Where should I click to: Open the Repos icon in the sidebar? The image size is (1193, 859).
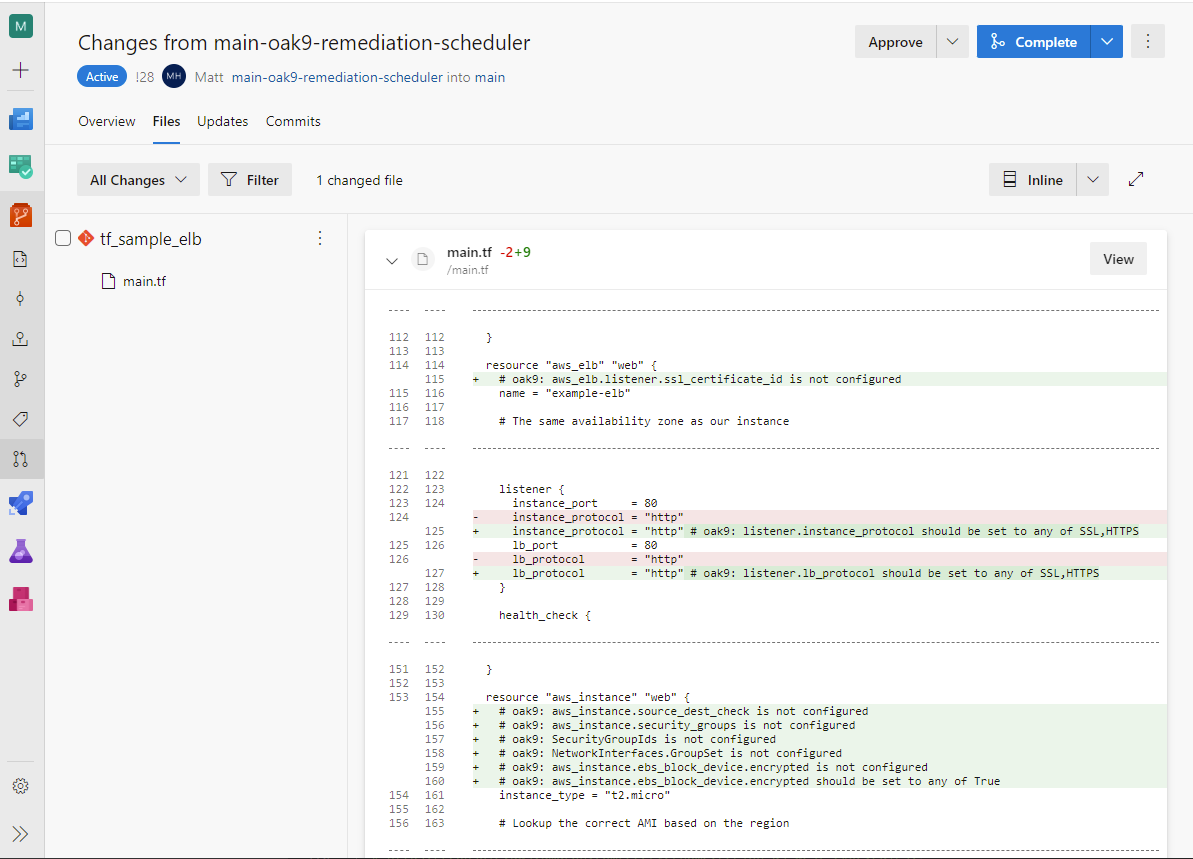[21, 214]
